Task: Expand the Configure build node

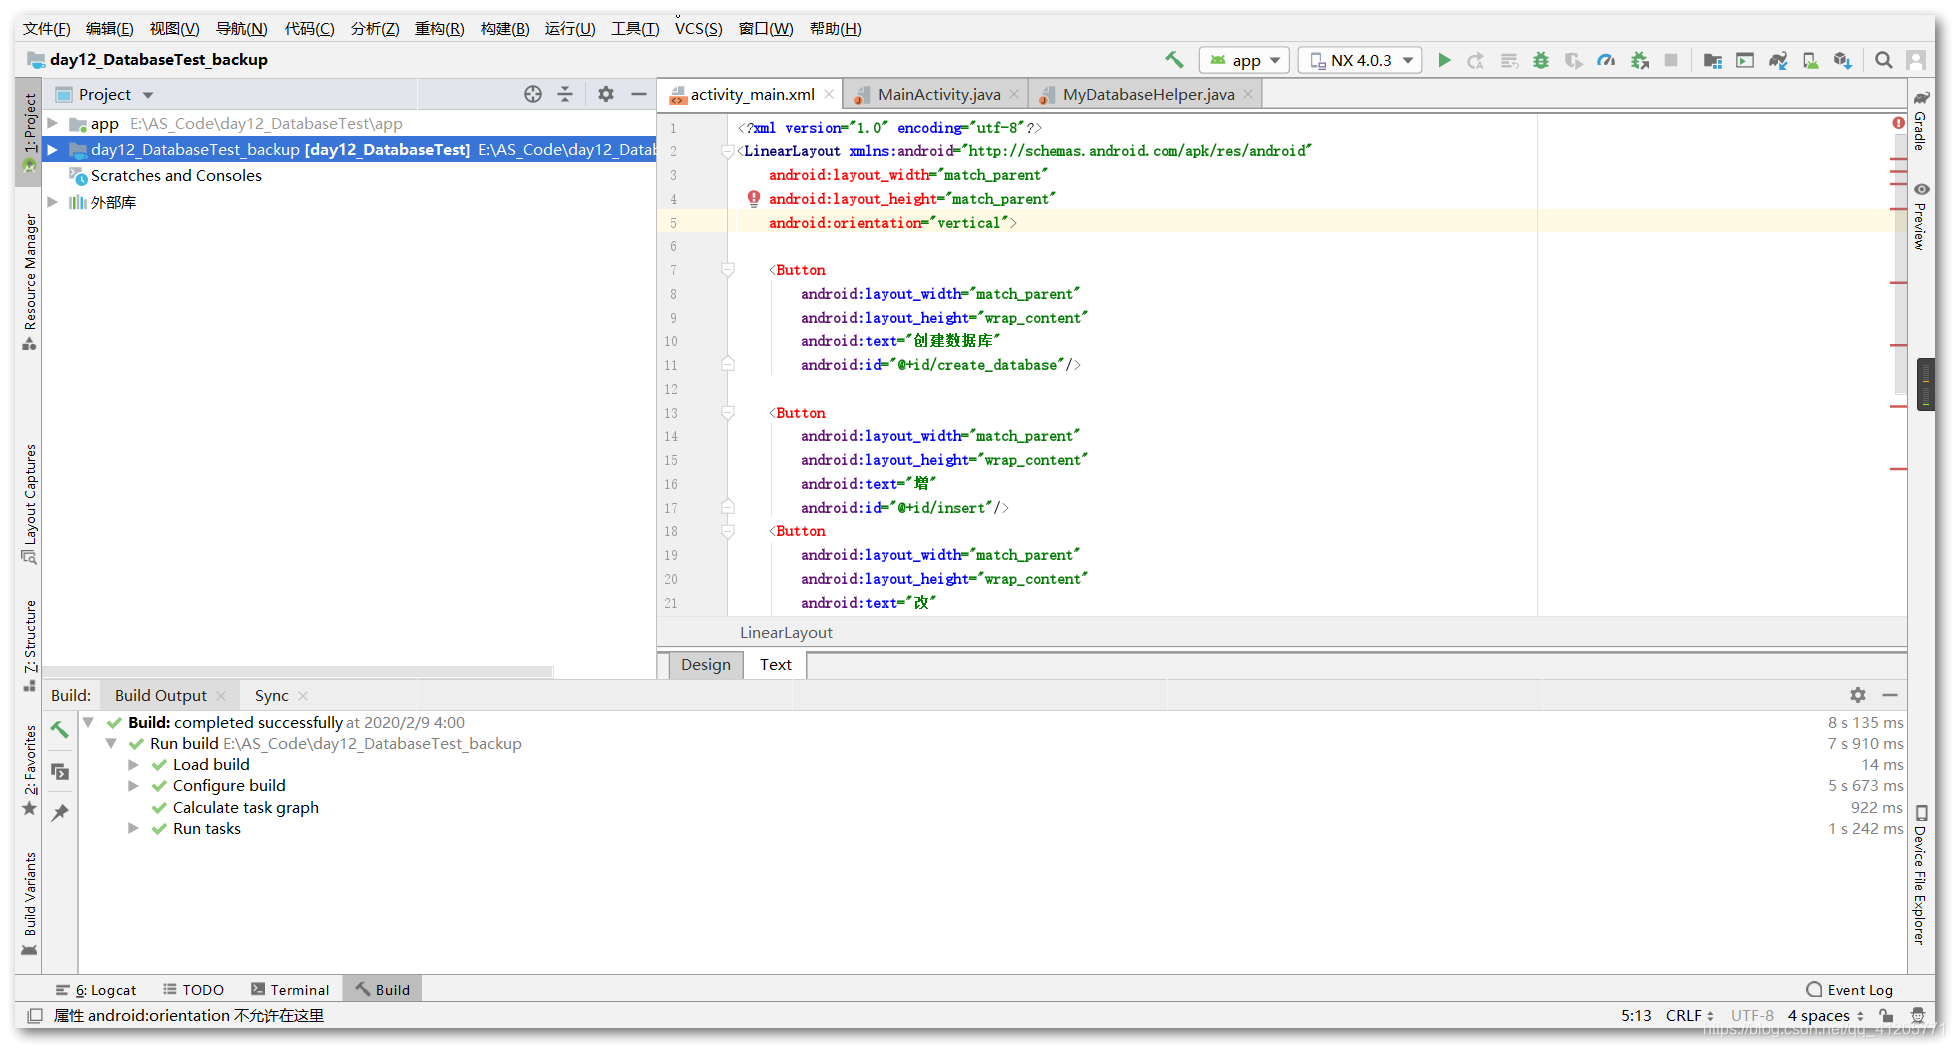Action: click(133, 786)
